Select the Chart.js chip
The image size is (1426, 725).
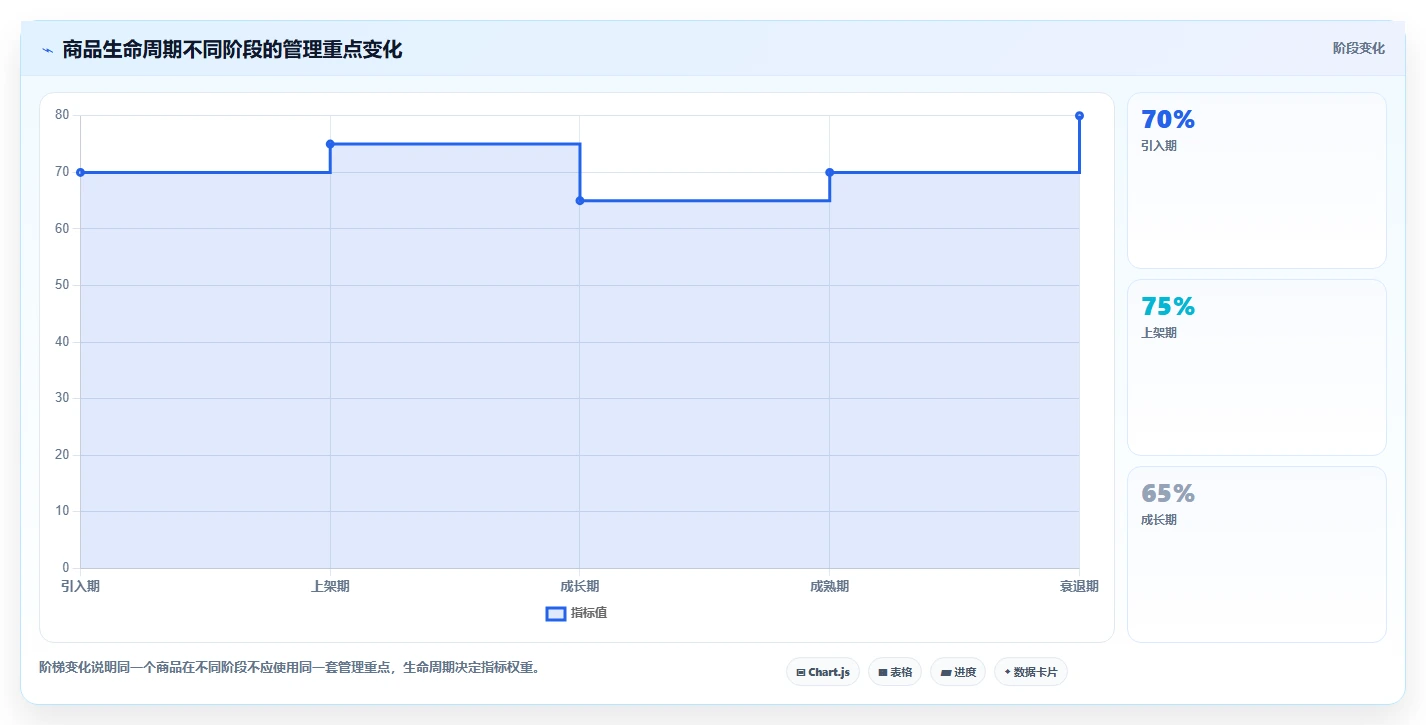(823, 672)
